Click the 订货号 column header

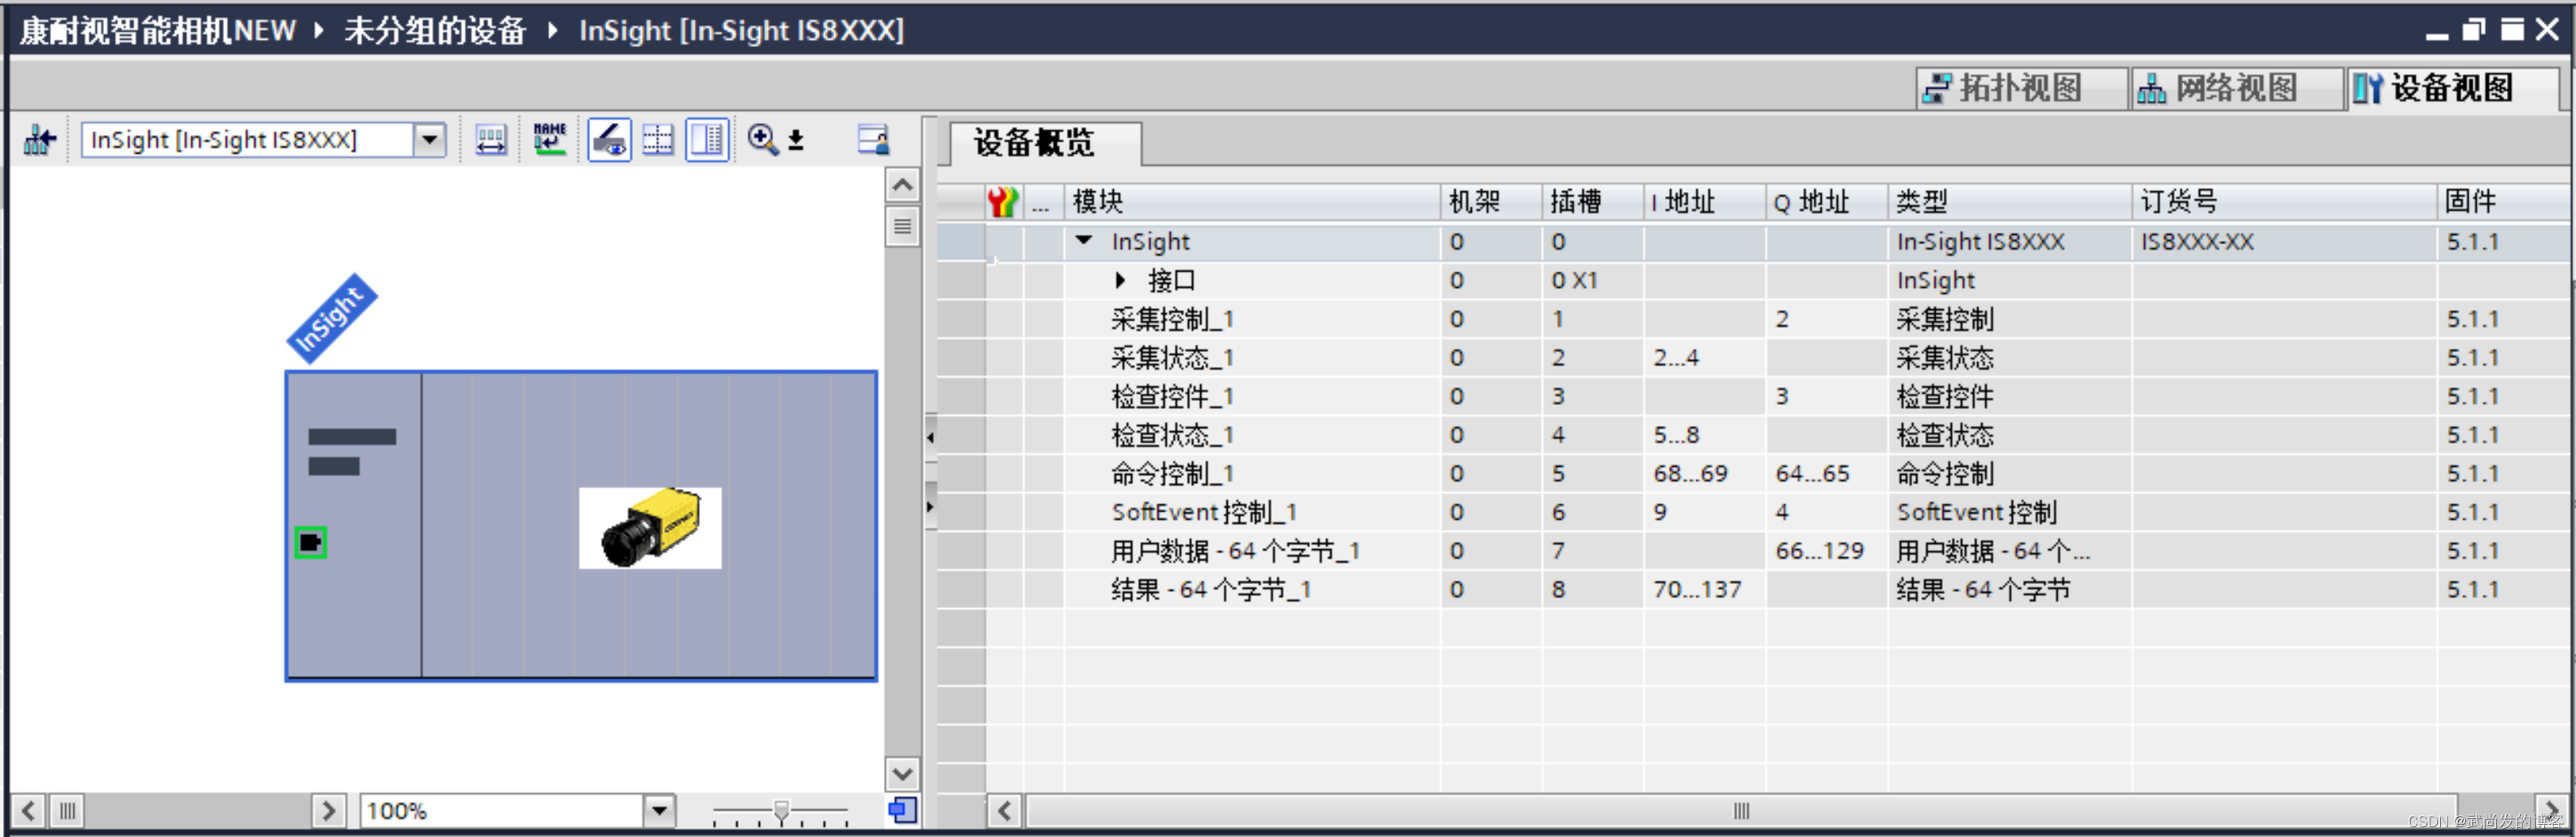point(2284,202)
